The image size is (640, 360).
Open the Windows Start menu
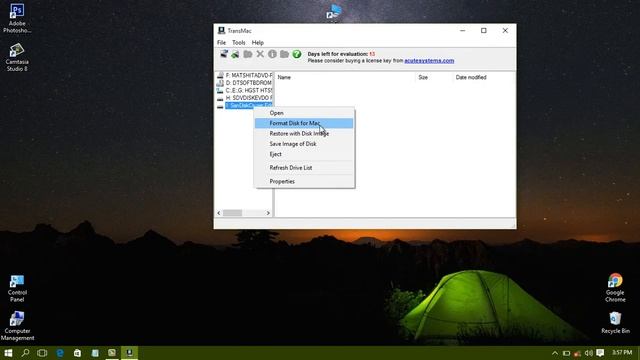[8, 353]
